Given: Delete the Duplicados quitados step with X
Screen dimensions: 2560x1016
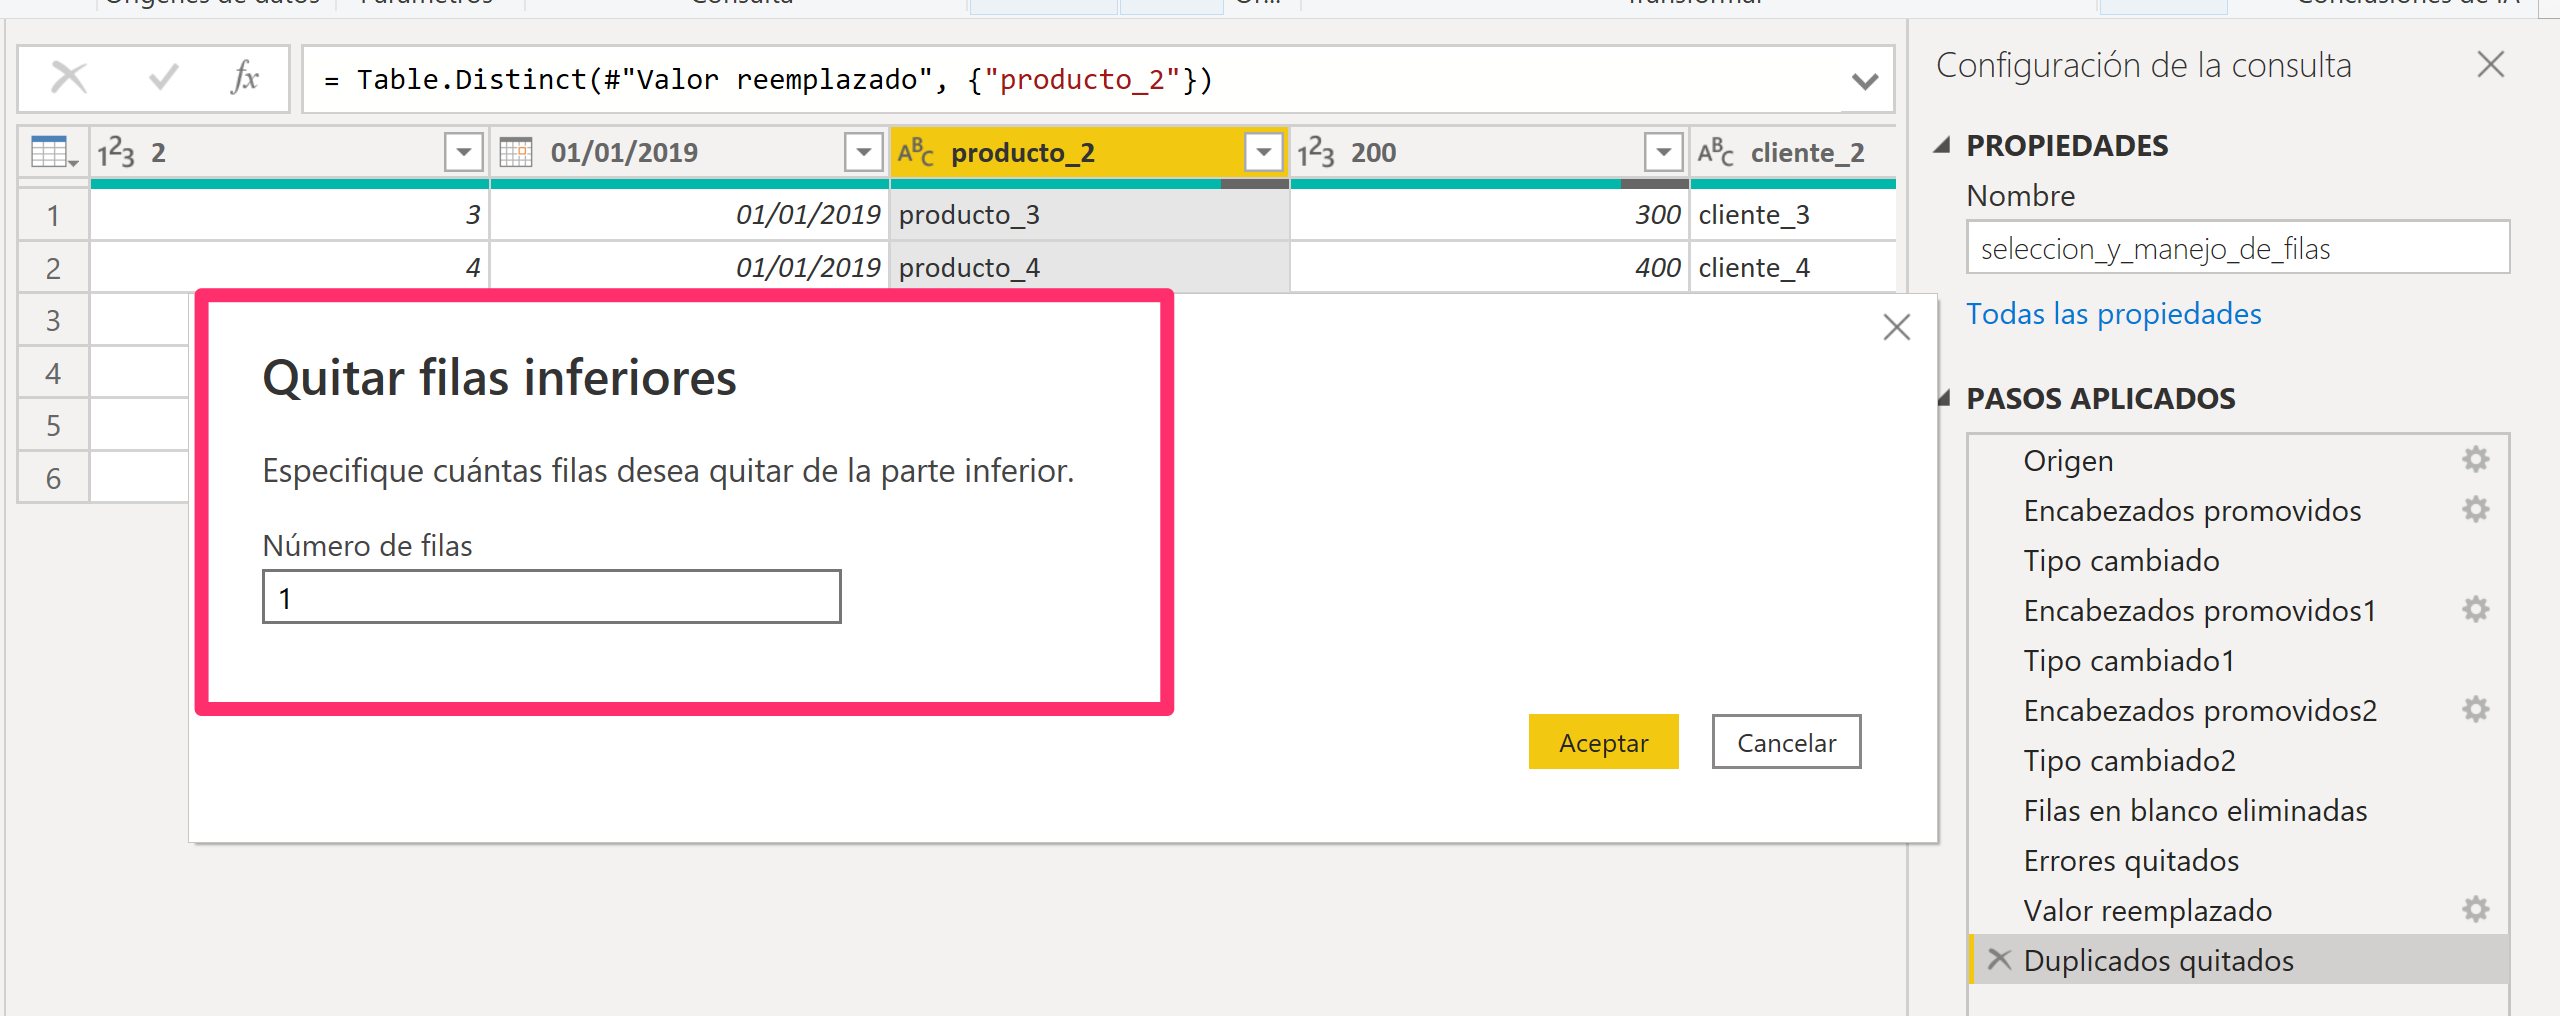Looking at the screenshot, I should 1999,960.
